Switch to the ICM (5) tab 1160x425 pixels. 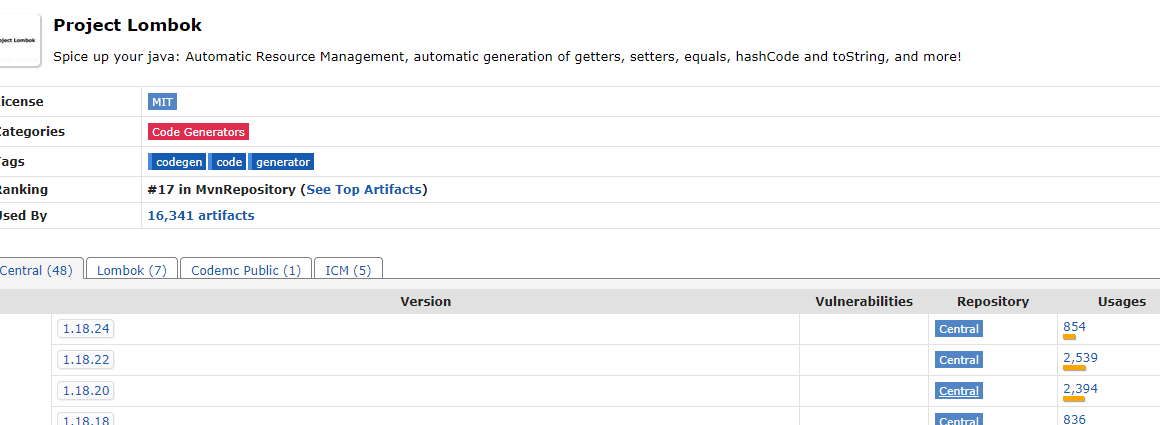(348, 270)
